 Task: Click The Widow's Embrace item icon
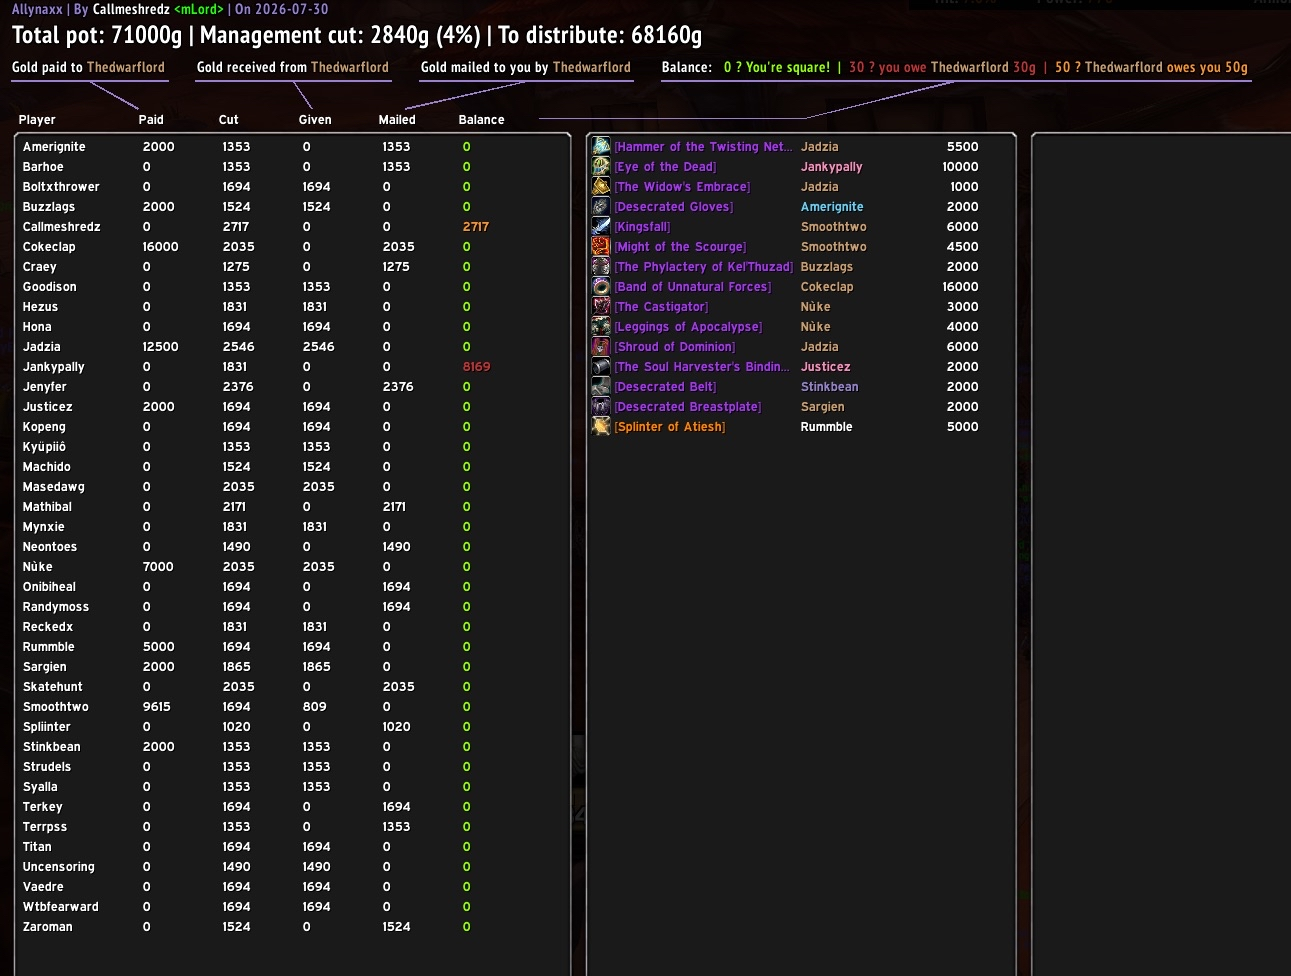(601, 187)
